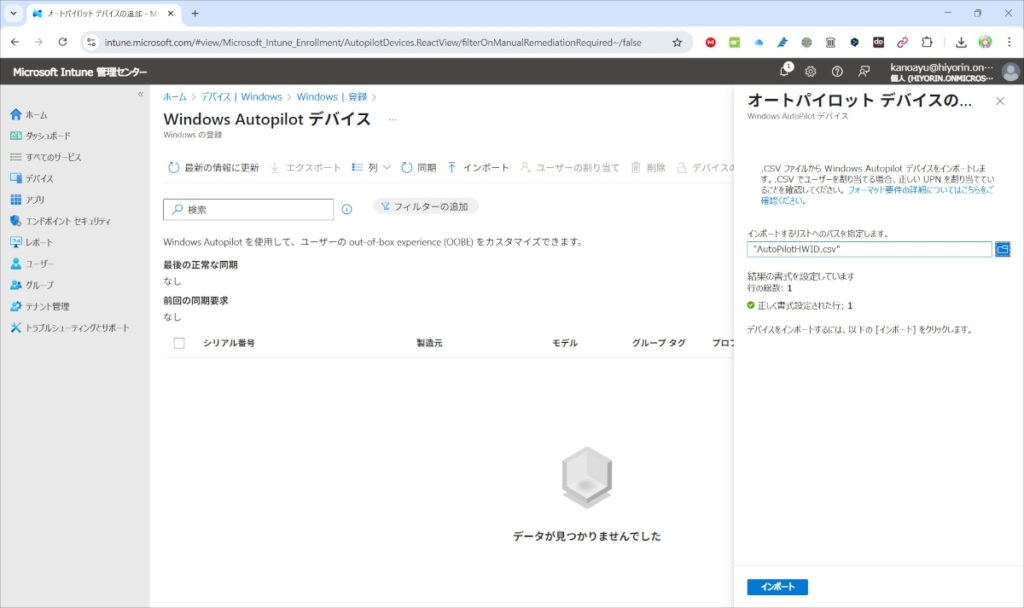Collapse the left sidebar with the double chevron
Screen dimensions: 1024x608
(140, 95)
